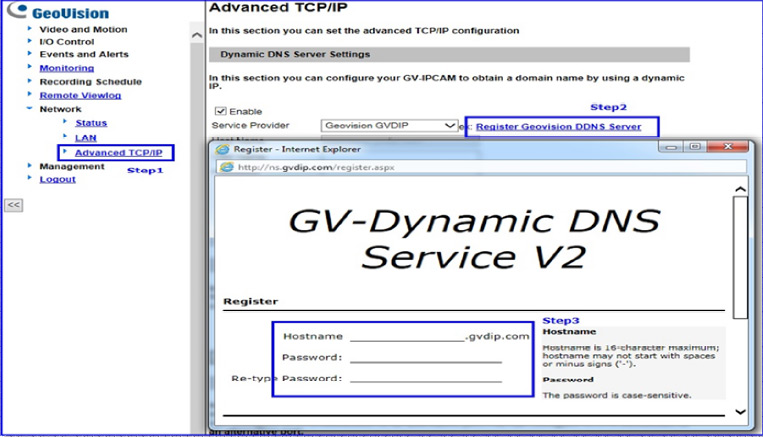Open the Monitoring link
763x437 pixels.
(67, 68)
